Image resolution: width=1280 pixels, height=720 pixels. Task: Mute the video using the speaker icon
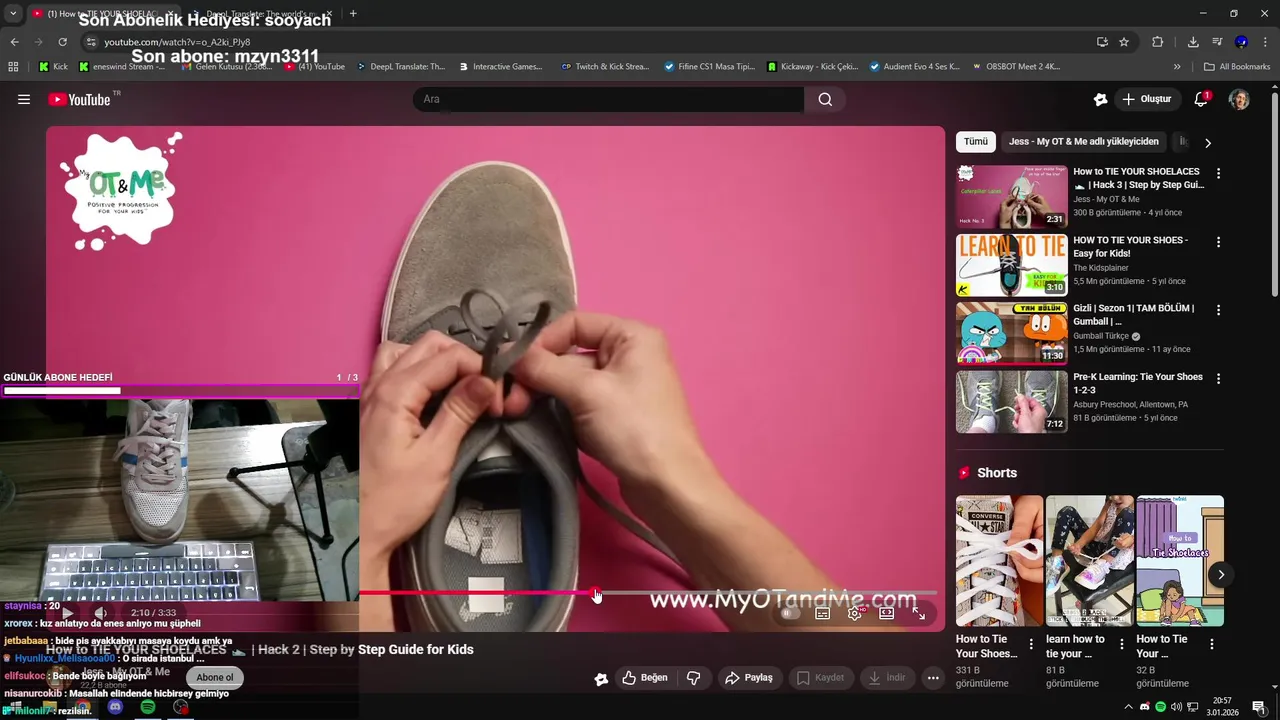100,613
